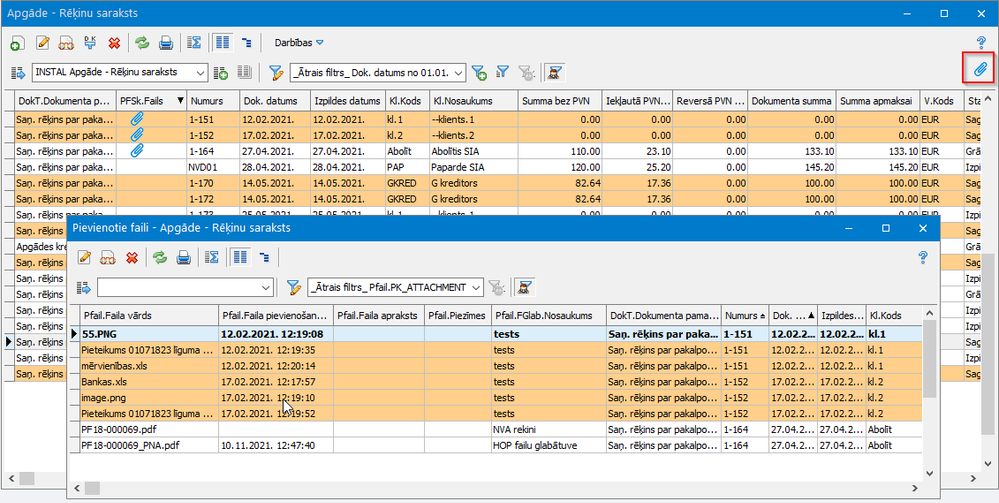
Task: Open the INSTAL Apgāde view dropdown
Action: click(200, 72)
